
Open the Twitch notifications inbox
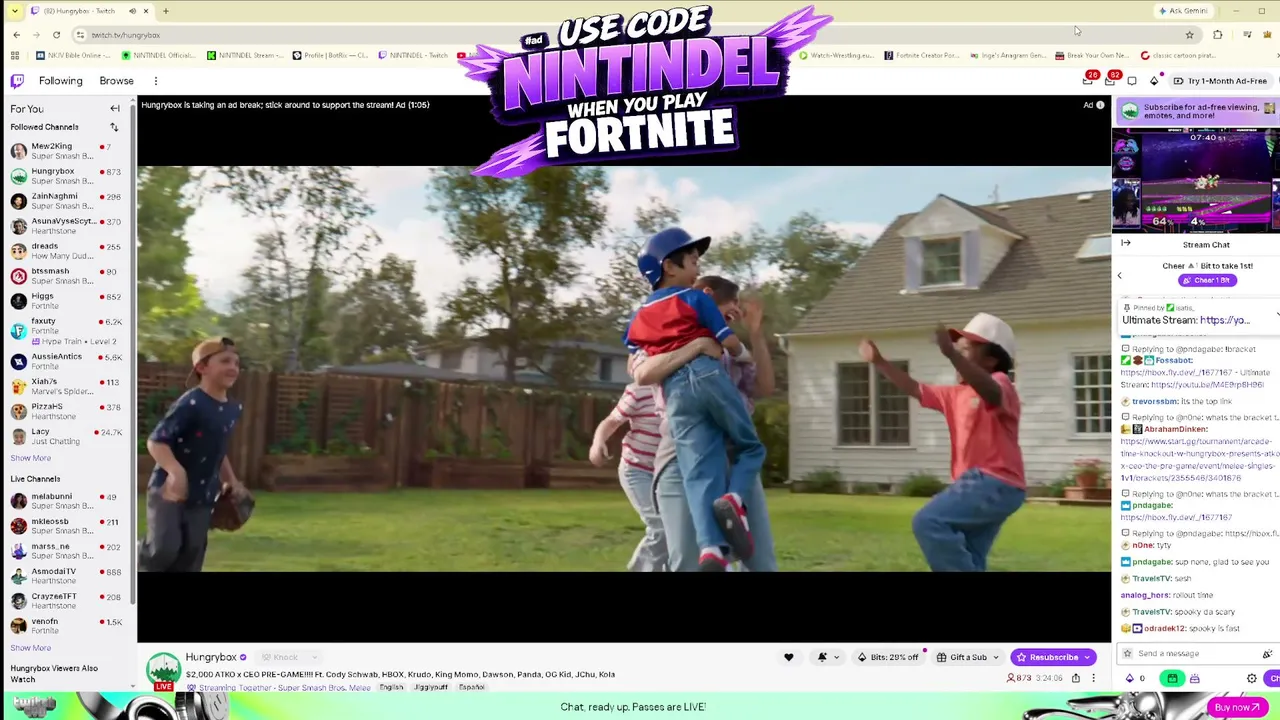[x=1110, y=80]
